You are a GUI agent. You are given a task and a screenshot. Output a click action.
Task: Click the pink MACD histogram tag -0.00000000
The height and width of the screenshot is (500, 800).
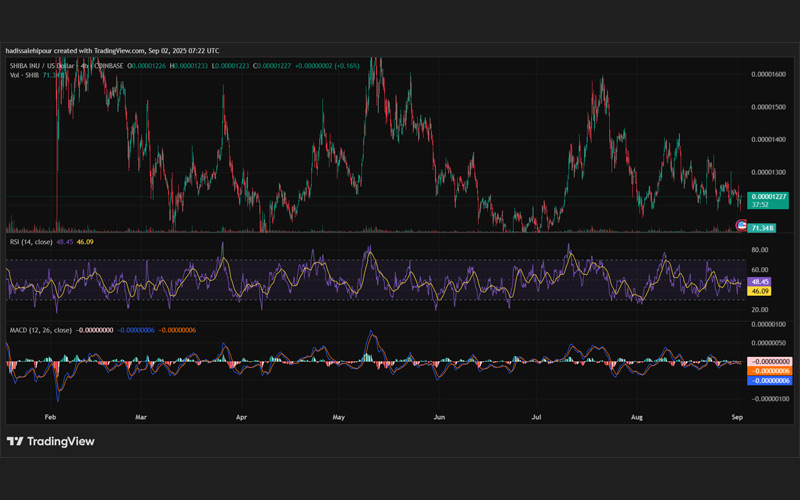tap(770, 361)
